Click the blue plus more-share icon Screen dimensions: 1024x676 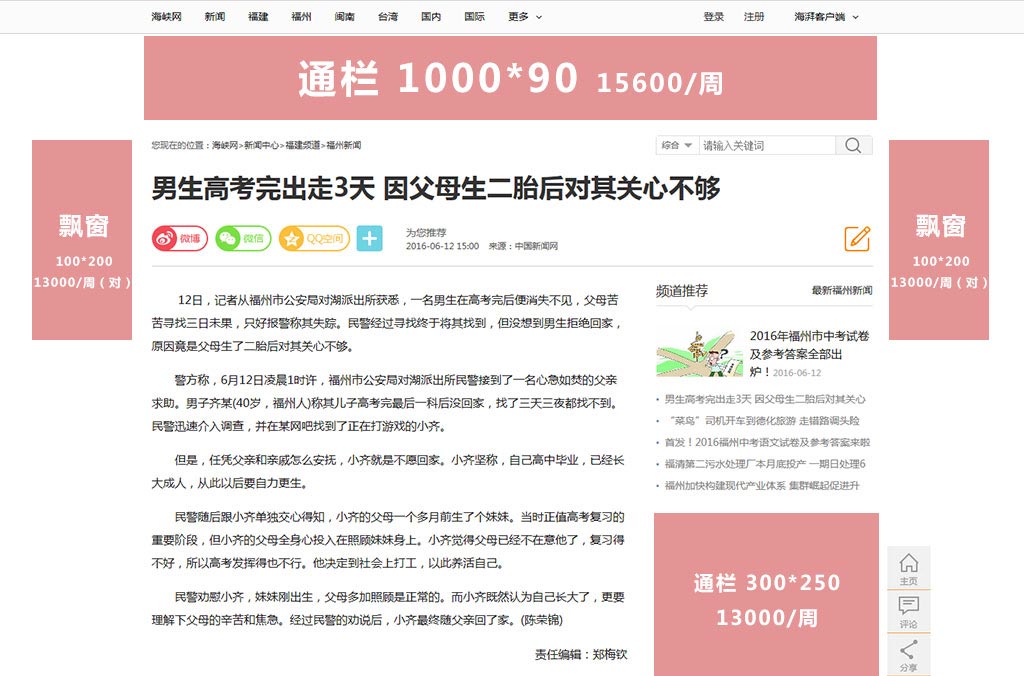click(369, 239)
